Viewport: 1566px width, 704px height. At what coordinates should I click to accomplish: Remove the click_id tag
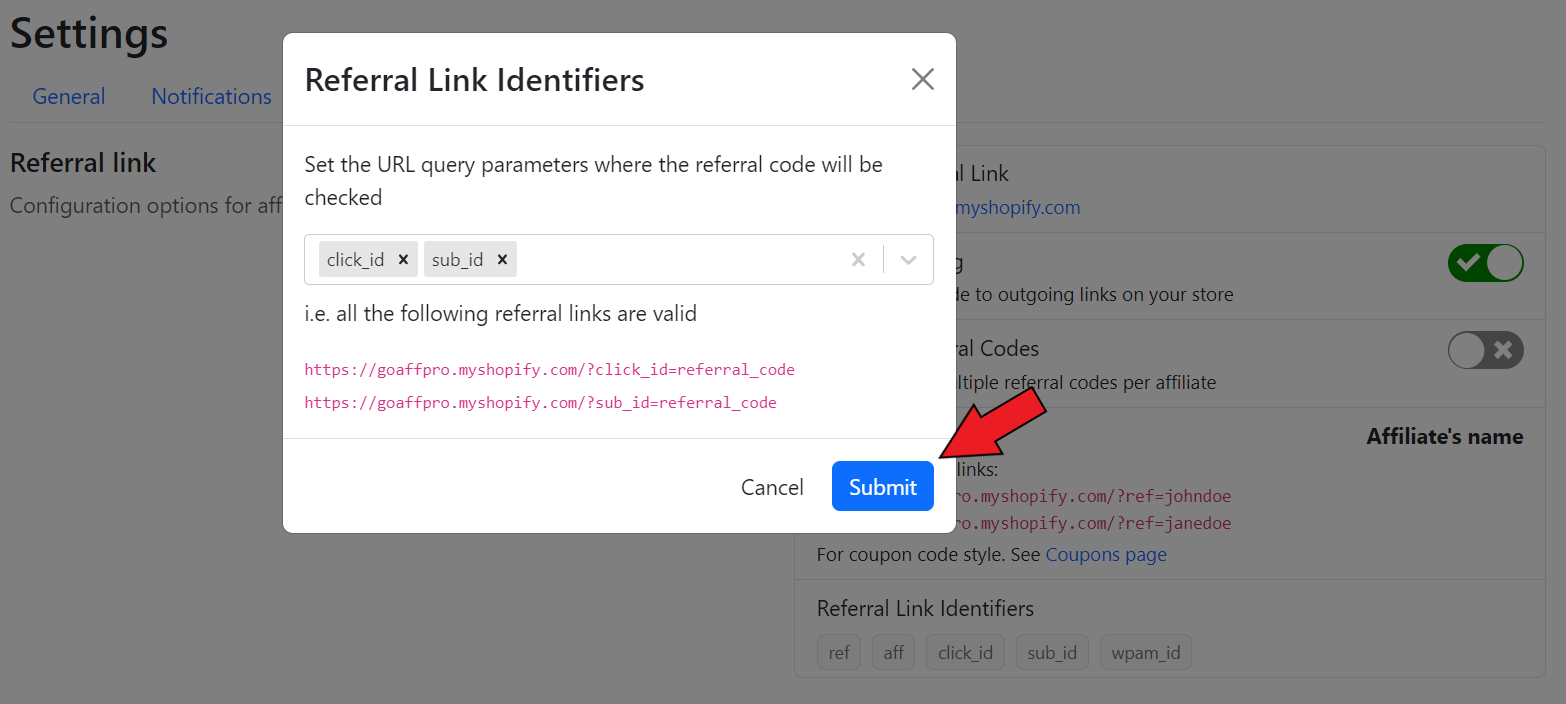[403, 260]
